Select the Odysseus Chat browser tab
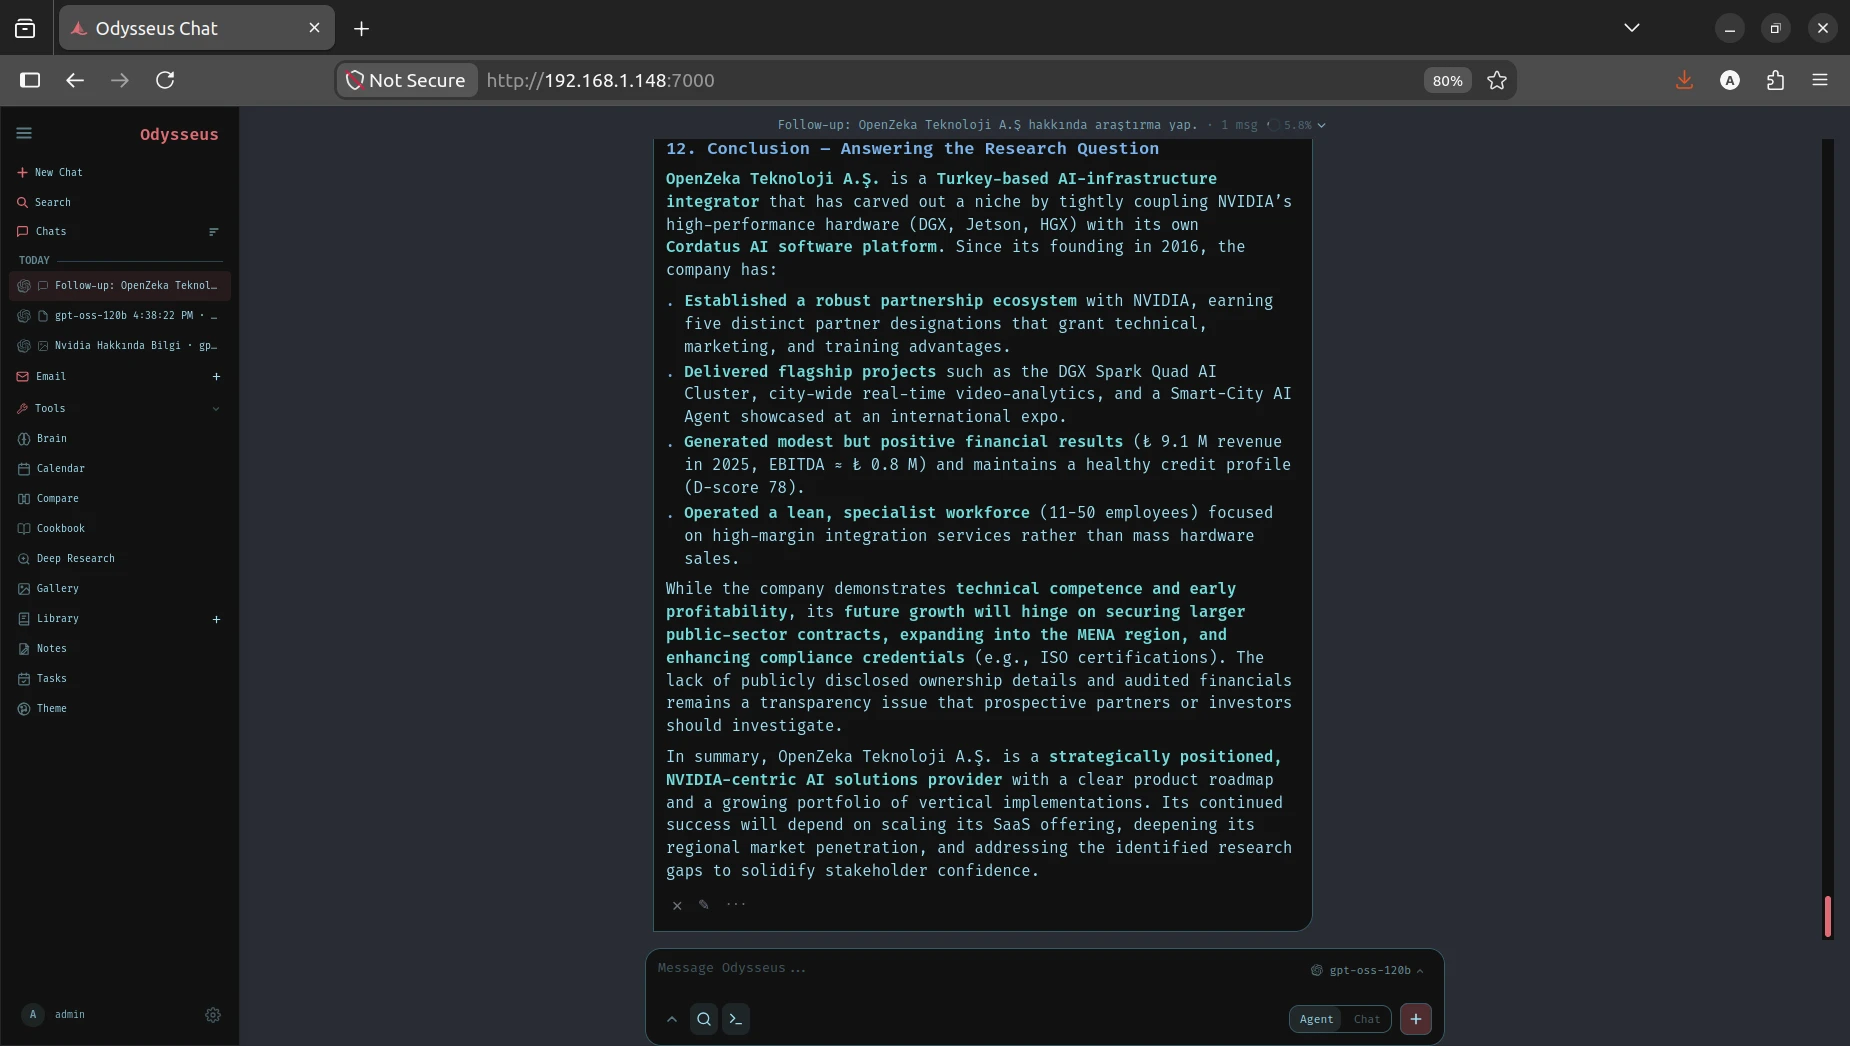 197,28
